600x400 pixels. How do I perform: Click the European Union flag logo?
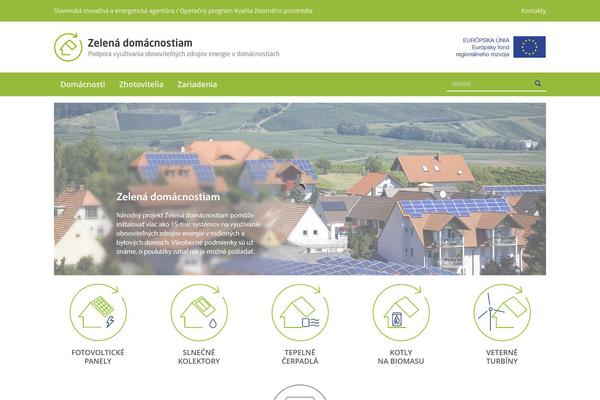coord(530,47)
